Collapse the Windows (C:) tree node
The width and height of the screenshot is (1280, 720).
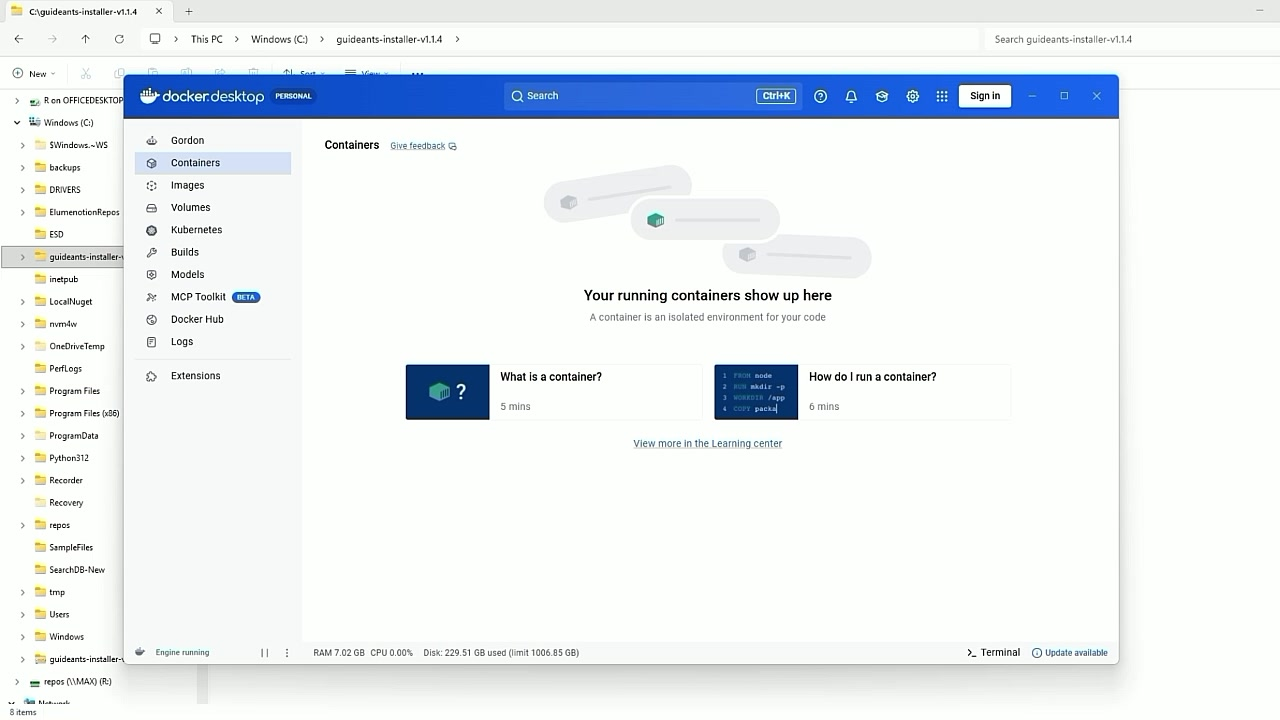coord(17,123)
